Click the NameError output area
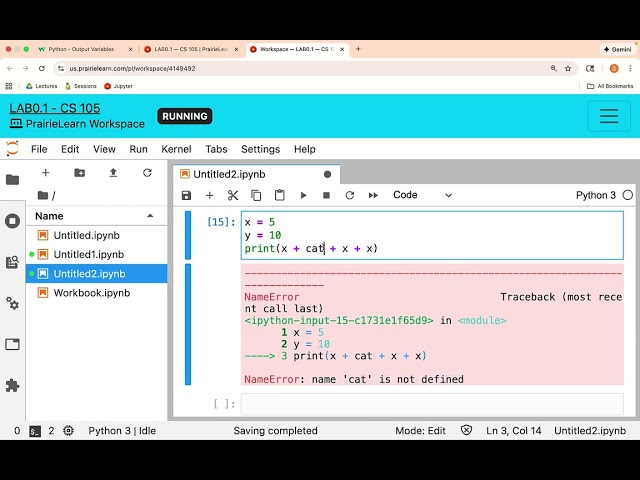The width and height of the screenshot is (640, 480). coord(432,324)
